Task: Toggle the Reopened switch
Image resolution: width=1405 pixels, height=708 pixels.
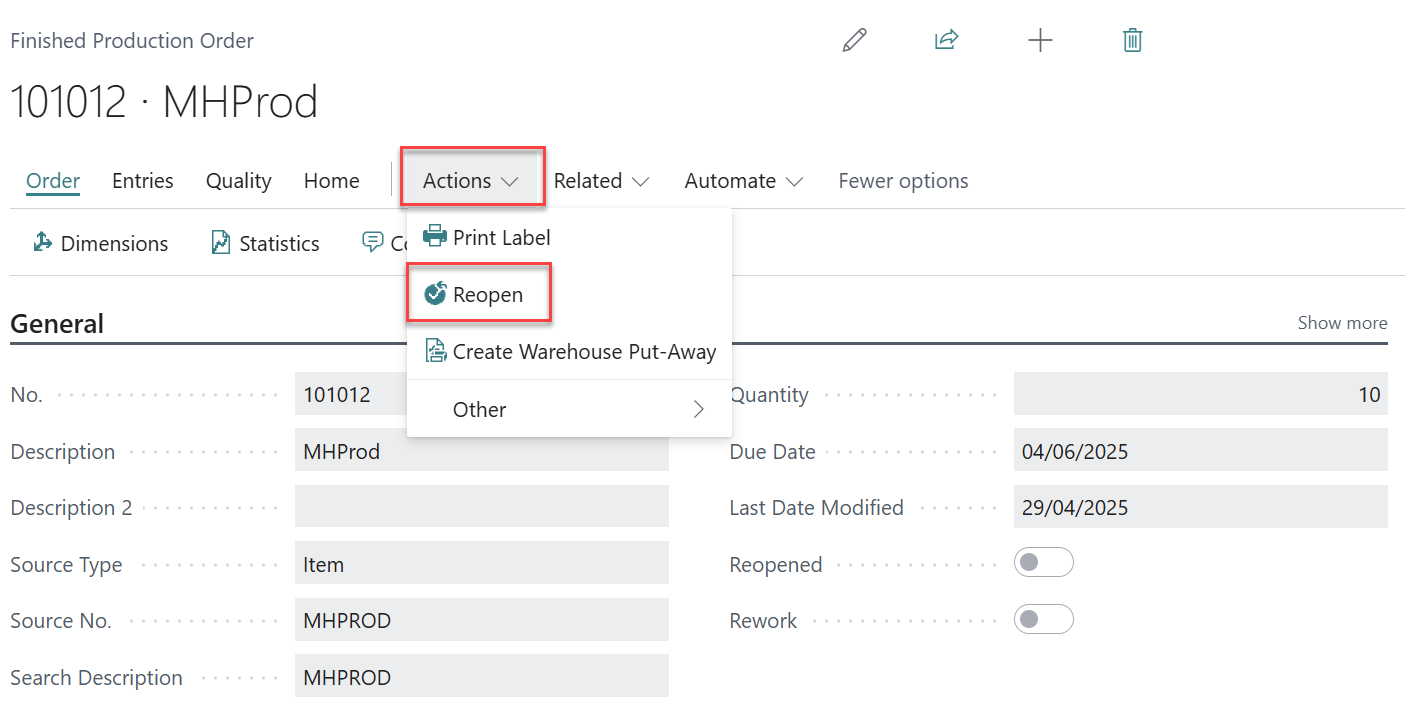Action: 1043,563
